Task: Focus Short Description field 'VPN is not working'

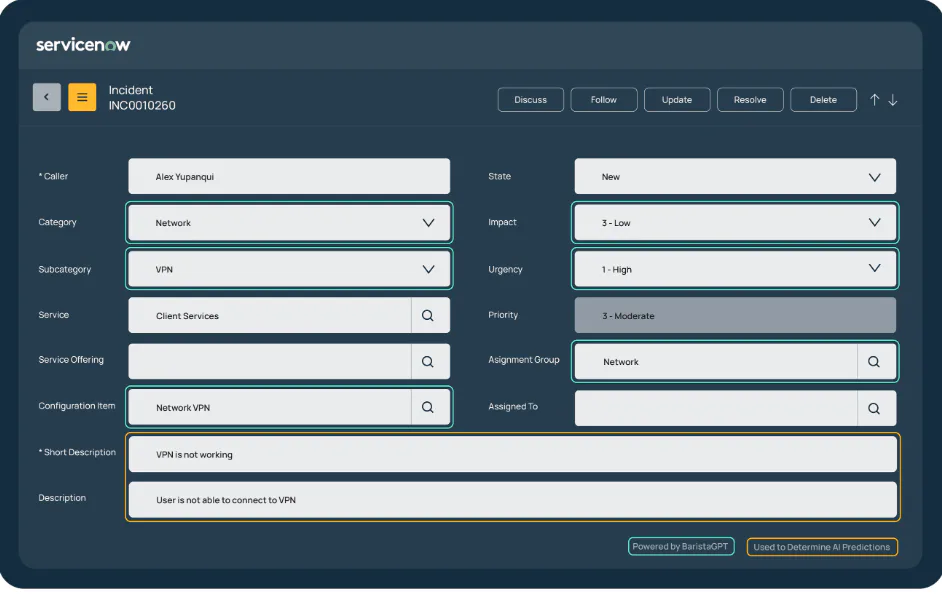Action: tap(512, 454)
